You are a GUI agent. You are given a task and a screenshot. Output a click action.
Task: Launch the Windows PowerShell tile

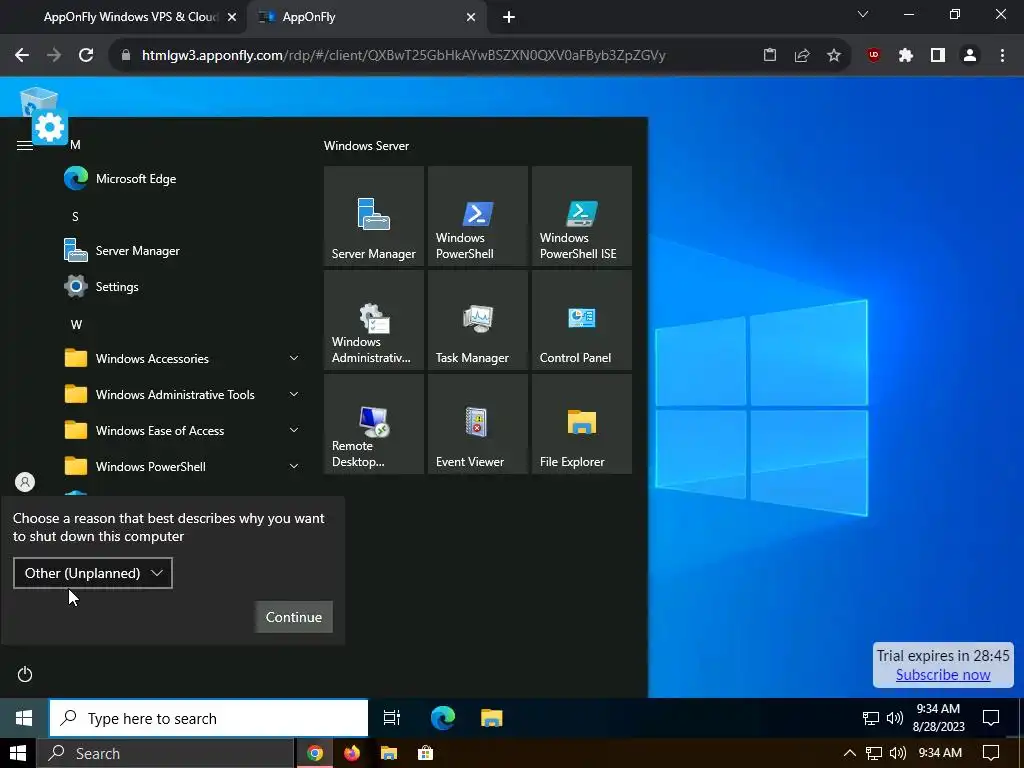click(477, 216)
